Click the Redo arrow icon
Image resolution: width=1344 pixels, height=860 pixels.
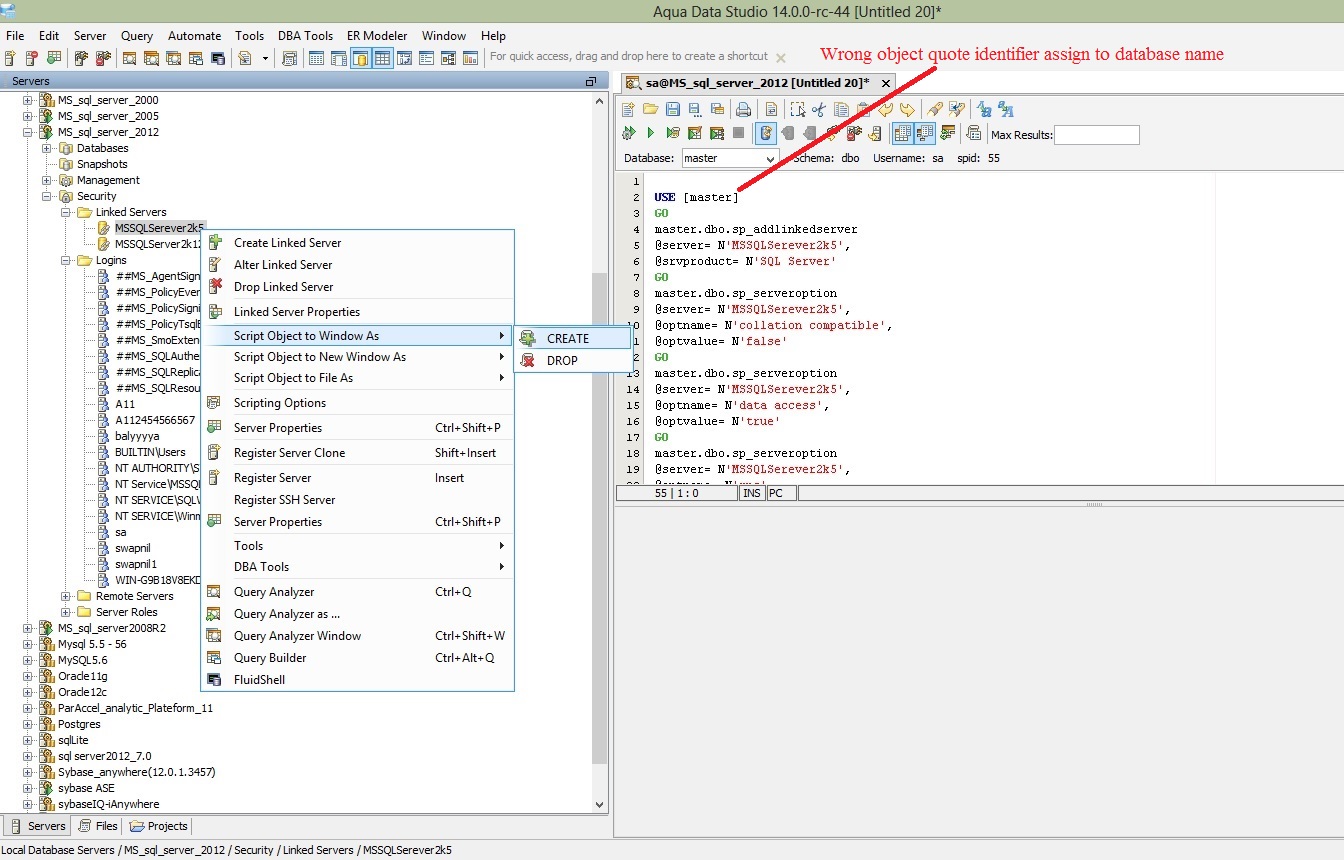click(907, 110)
